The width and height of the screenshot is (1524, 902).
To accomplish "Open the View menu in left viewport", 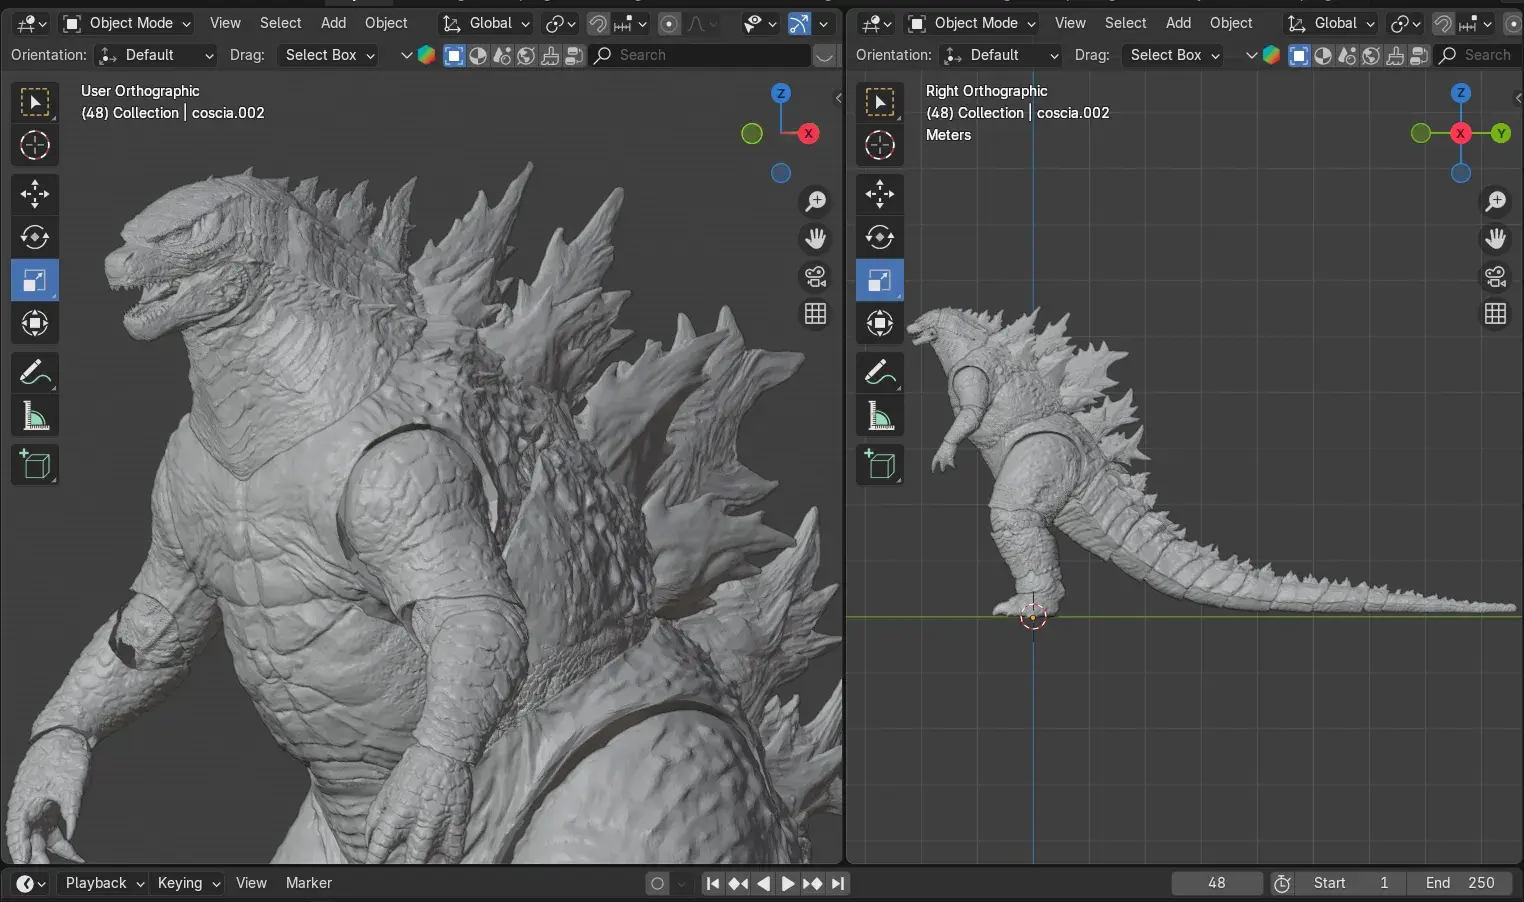I will (225, 23).
